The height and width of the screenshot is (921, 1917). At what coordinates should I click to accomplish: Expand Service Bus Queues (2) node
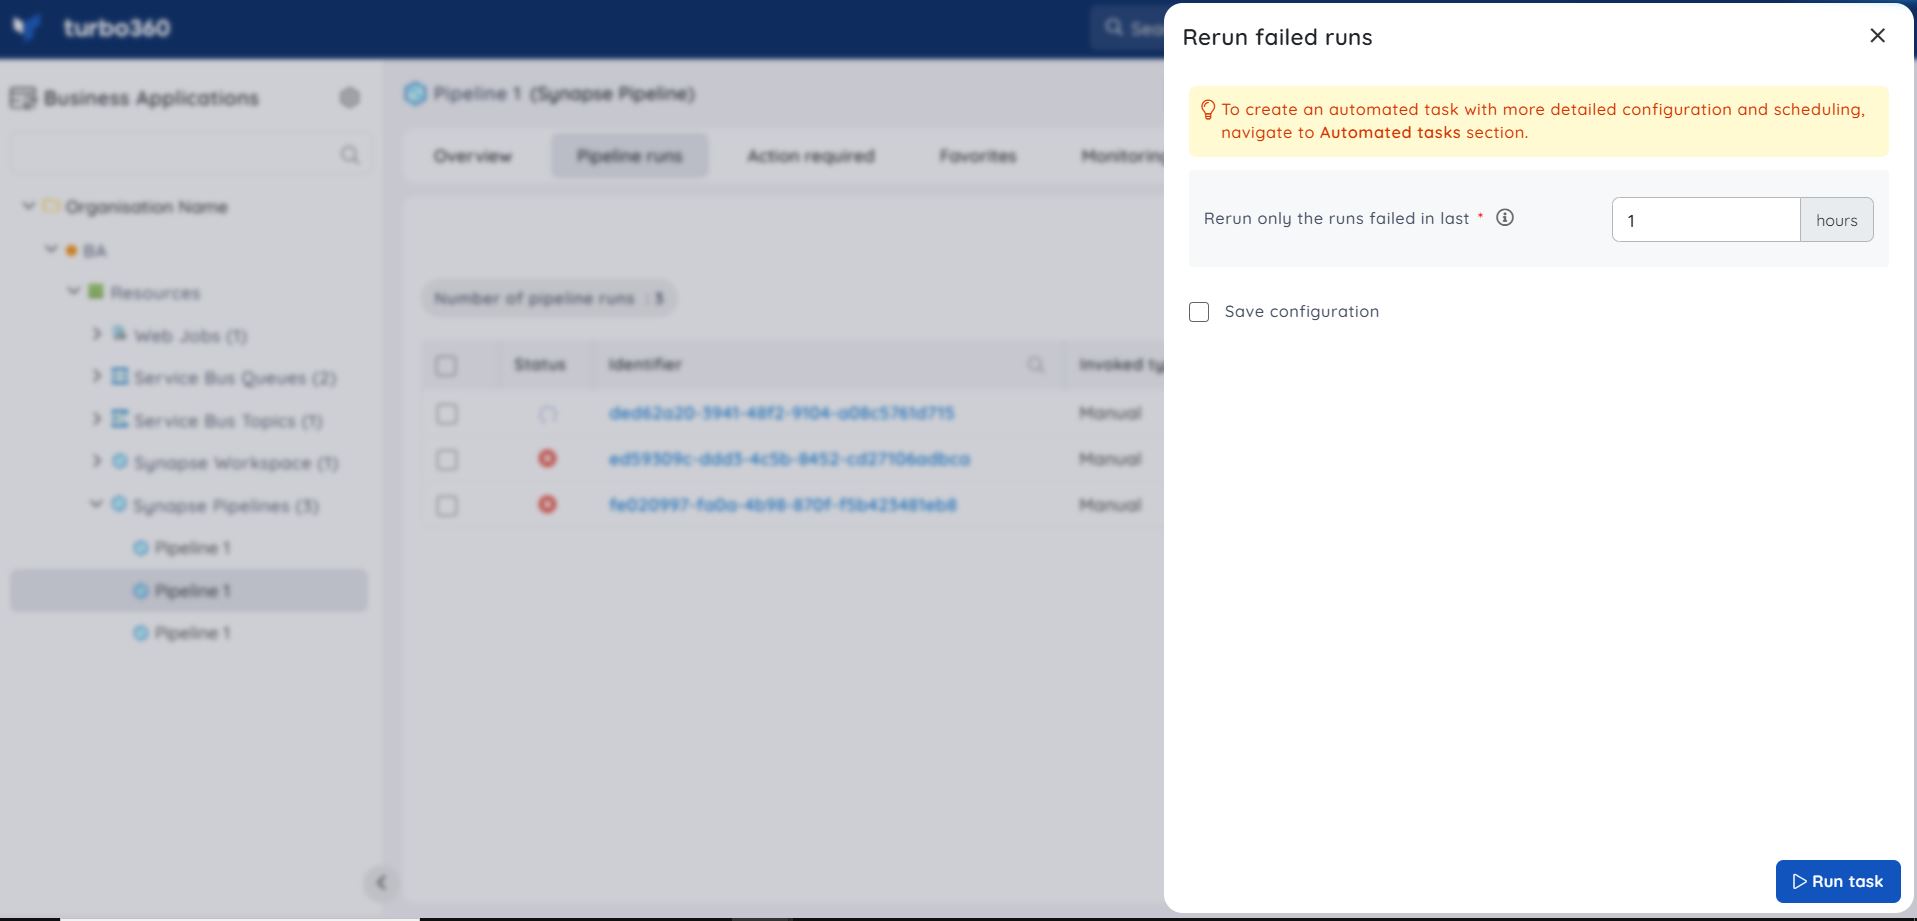tap(97, 376)
